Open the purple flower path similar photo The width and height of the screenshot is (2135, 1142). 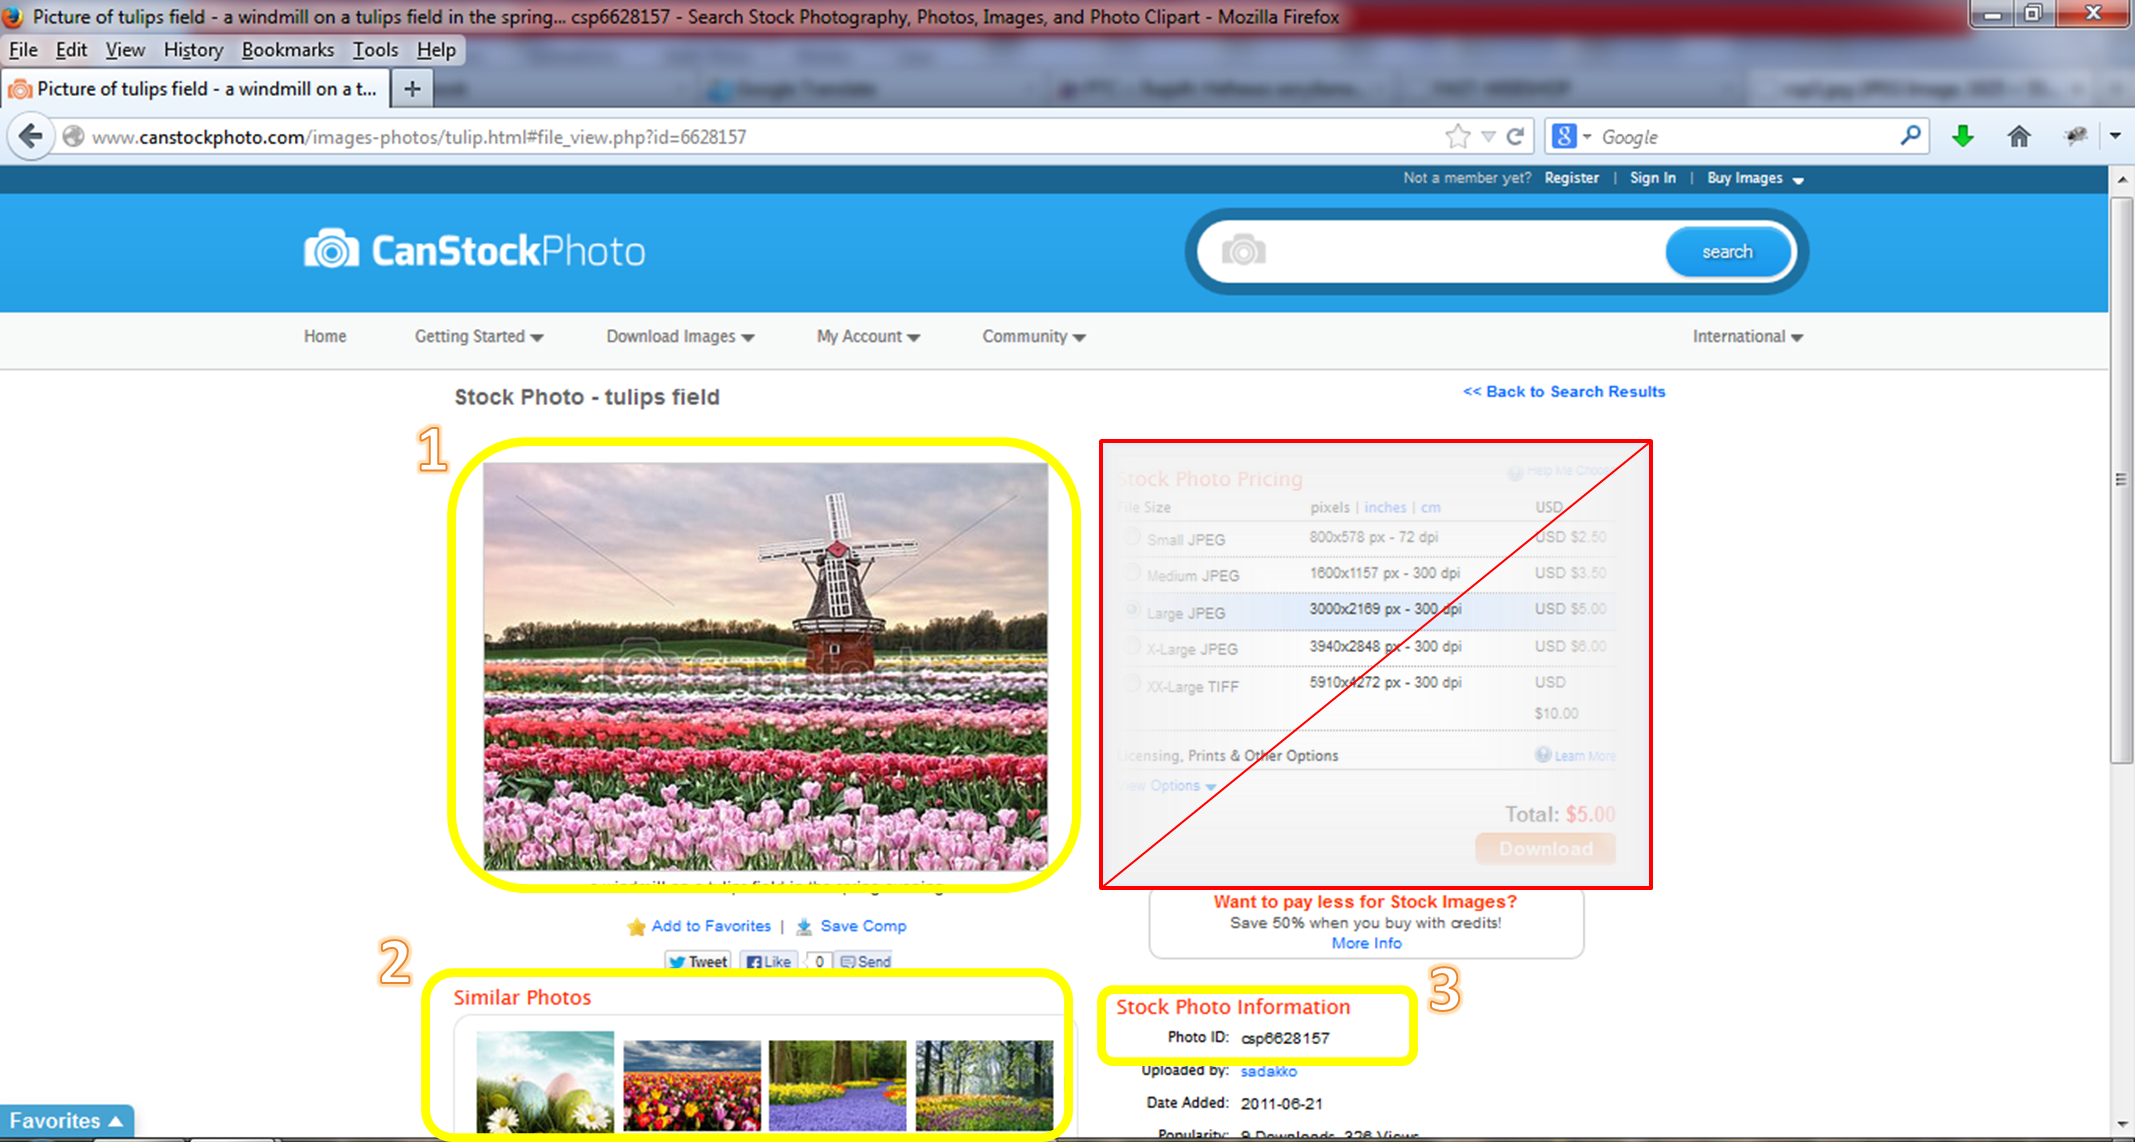pos(838,1085)
